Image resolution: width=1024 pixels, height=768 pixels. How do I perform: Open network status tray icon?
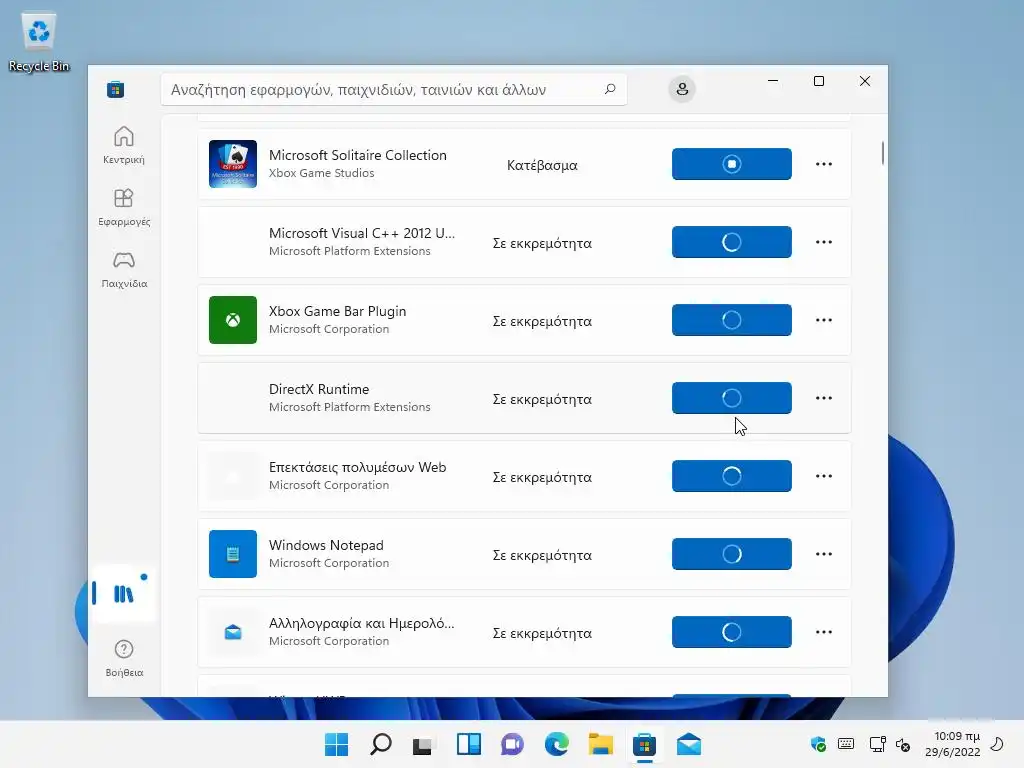tap(877, 744)
